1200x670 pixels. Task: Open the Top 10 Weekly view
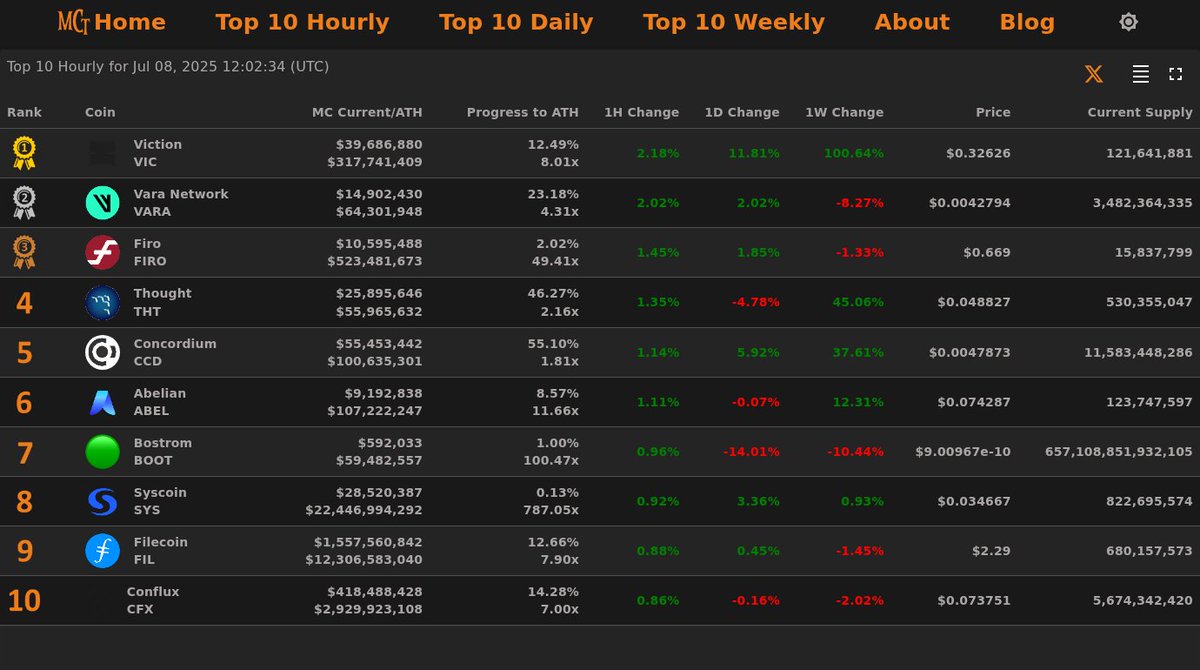tap(734, 21)
